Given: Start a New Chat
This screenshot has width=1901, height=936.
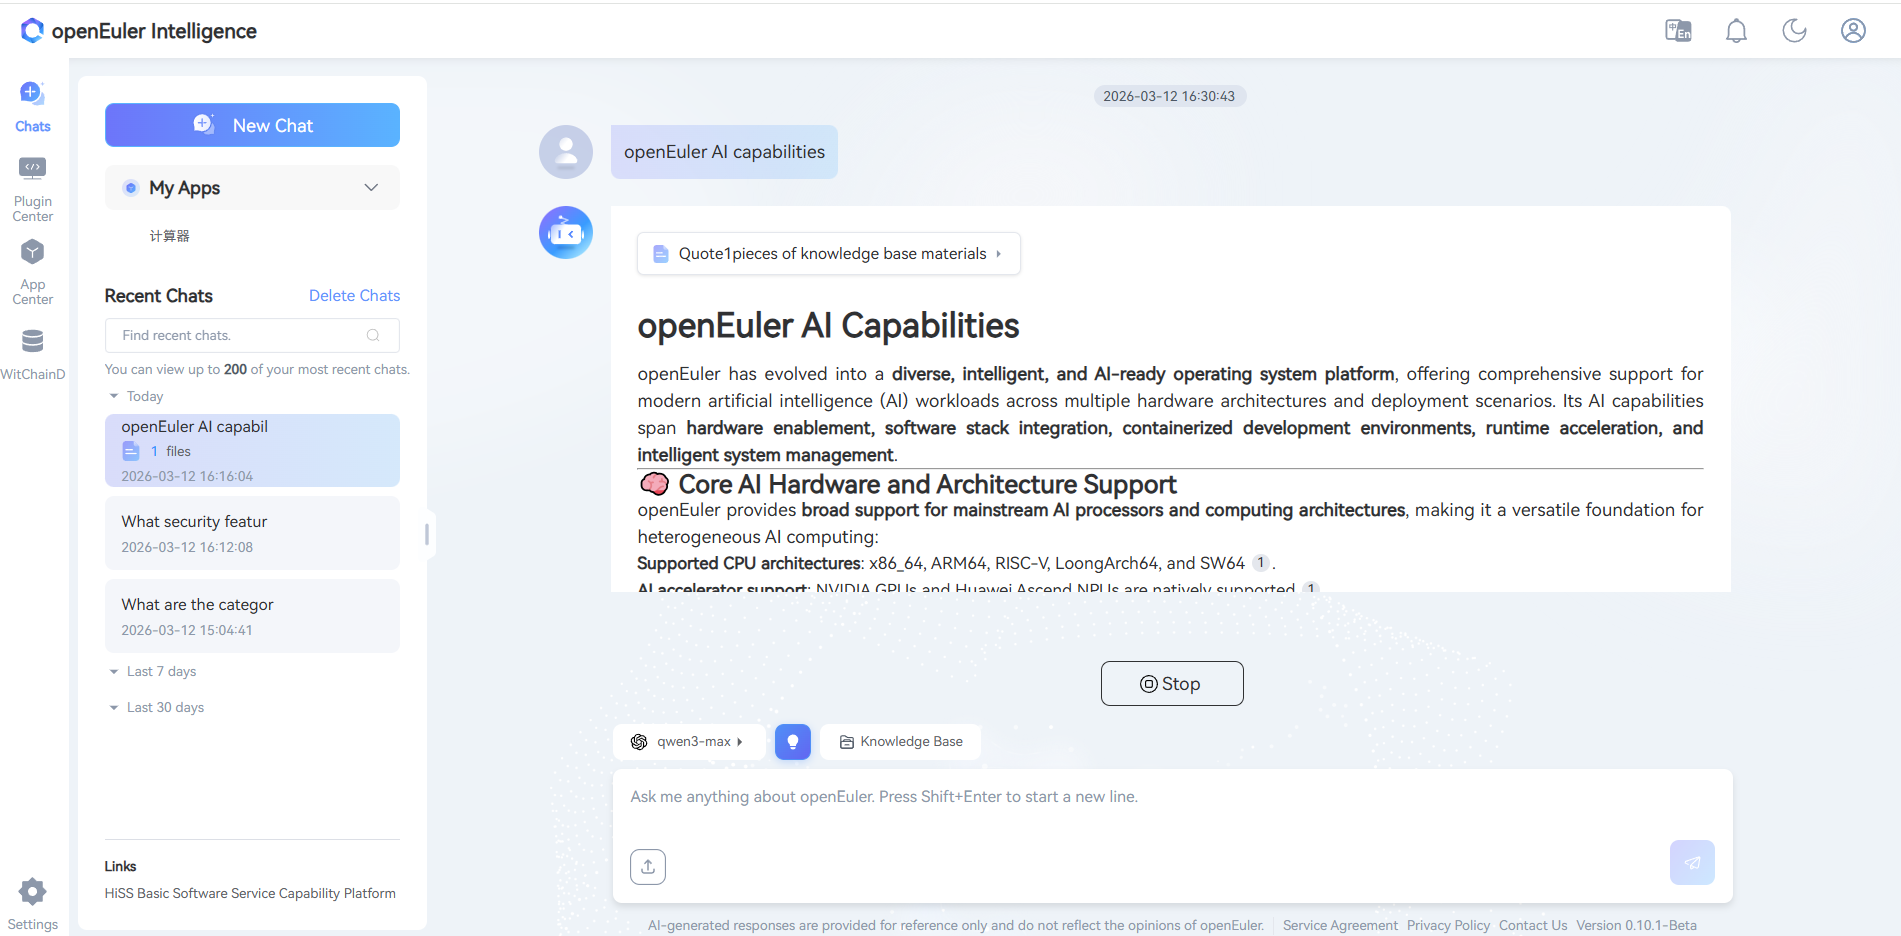Looking at the screenshot, I should pyautogui.click(x=252, y=125).
